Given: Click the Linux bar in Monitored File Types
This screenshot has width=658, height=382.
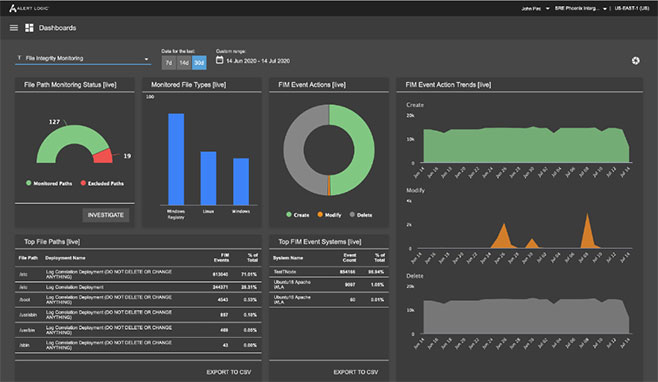Looking at the screenshot, I should pos(208,178).
